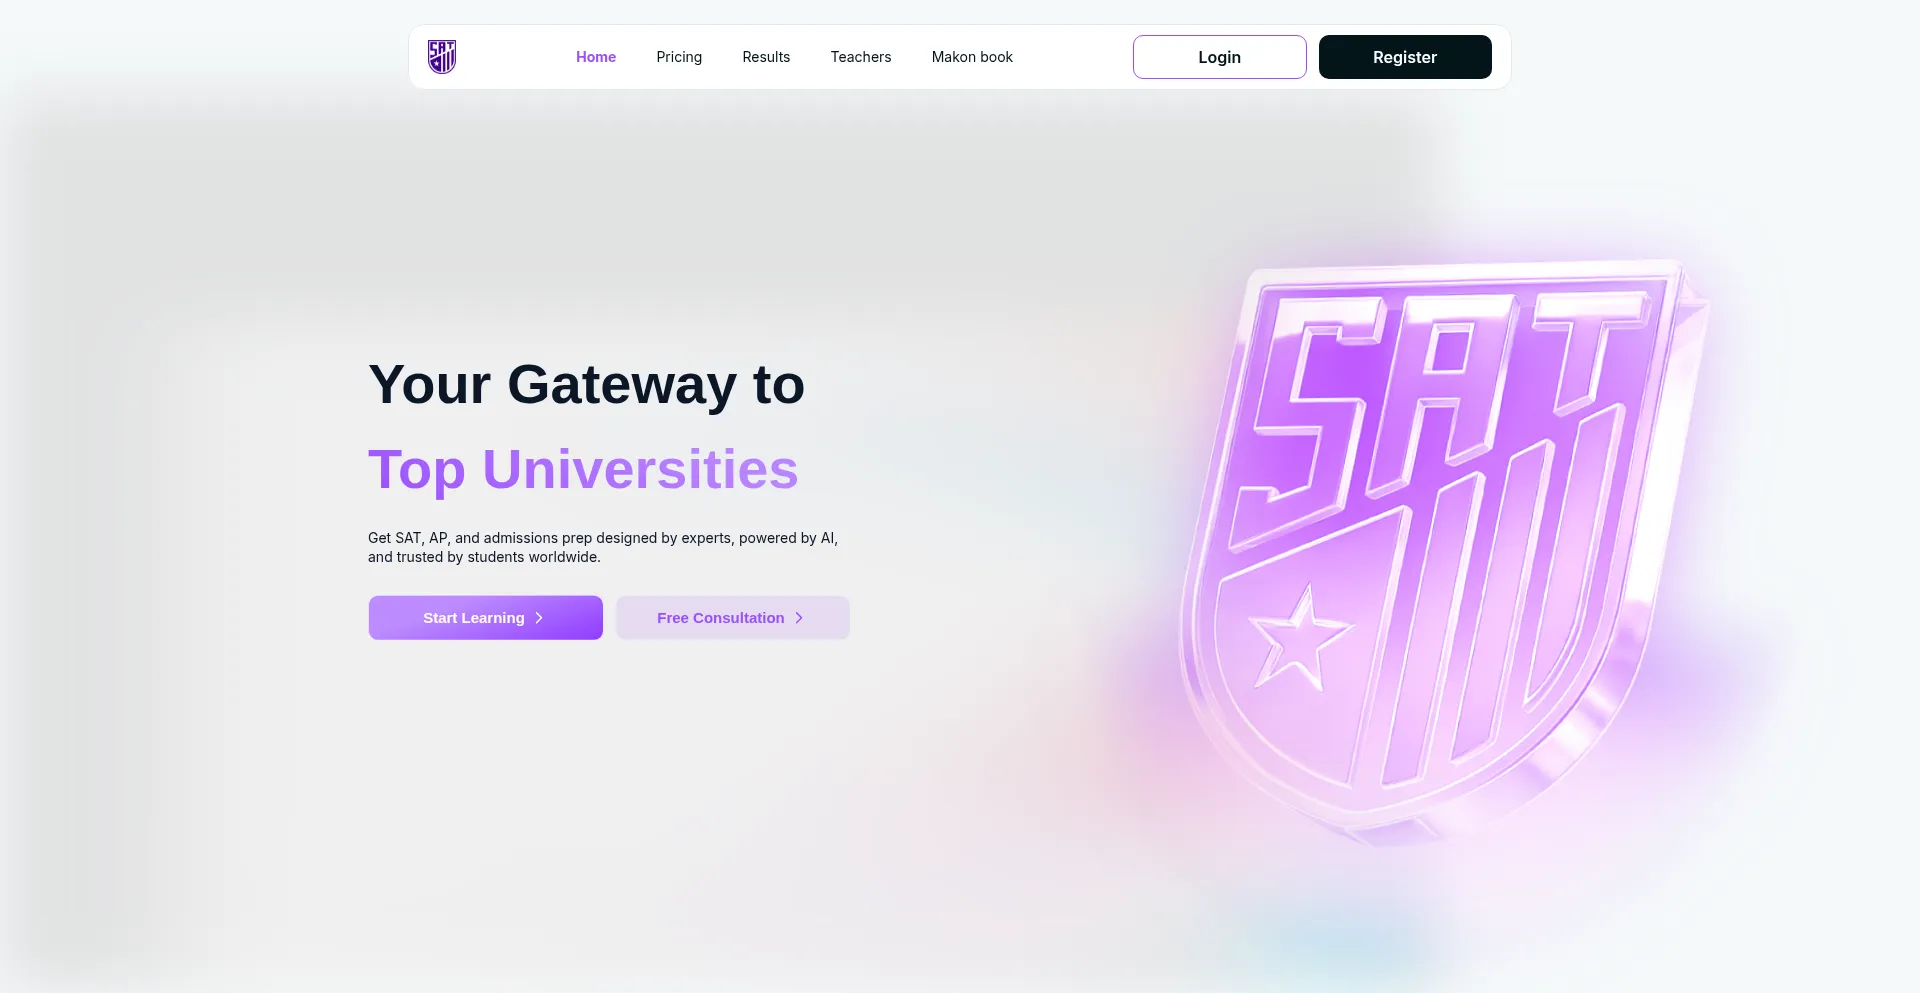Click the "Get SAT, AP, and admissions" text line
This screenshot has width=1920, height=993.
click(x=603, y=538)
